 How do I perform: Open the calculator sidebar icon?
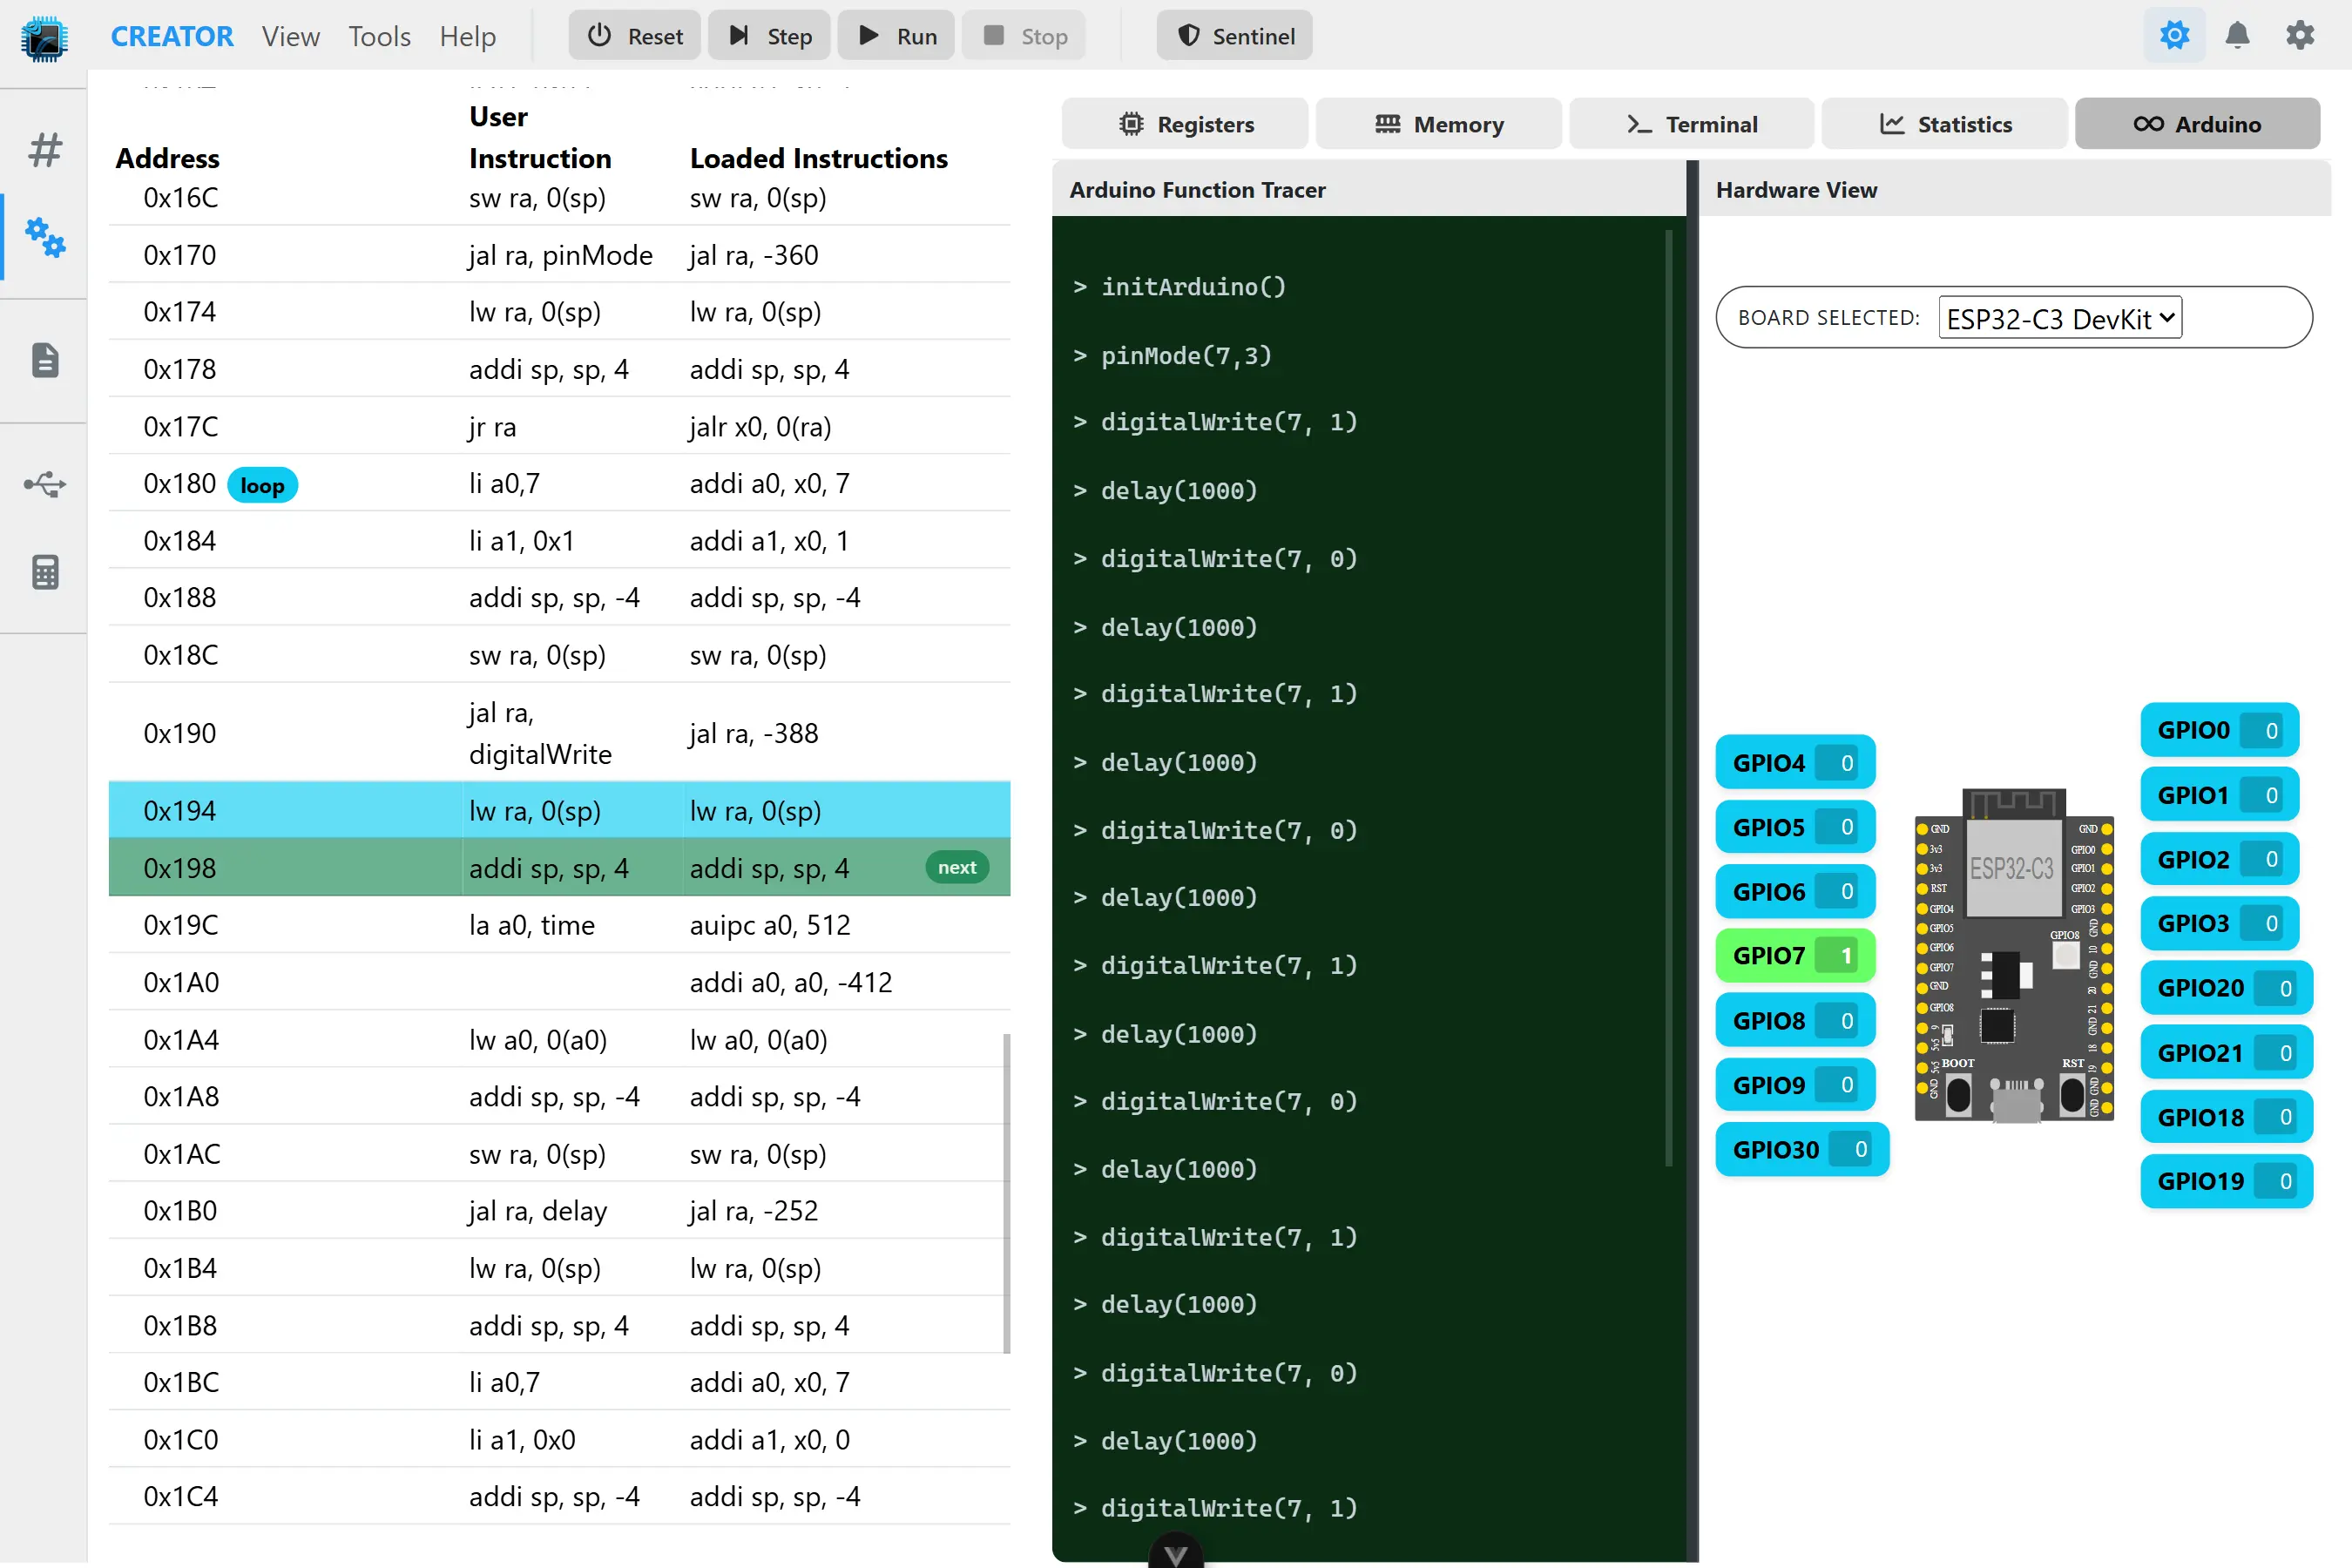[45, 572]
